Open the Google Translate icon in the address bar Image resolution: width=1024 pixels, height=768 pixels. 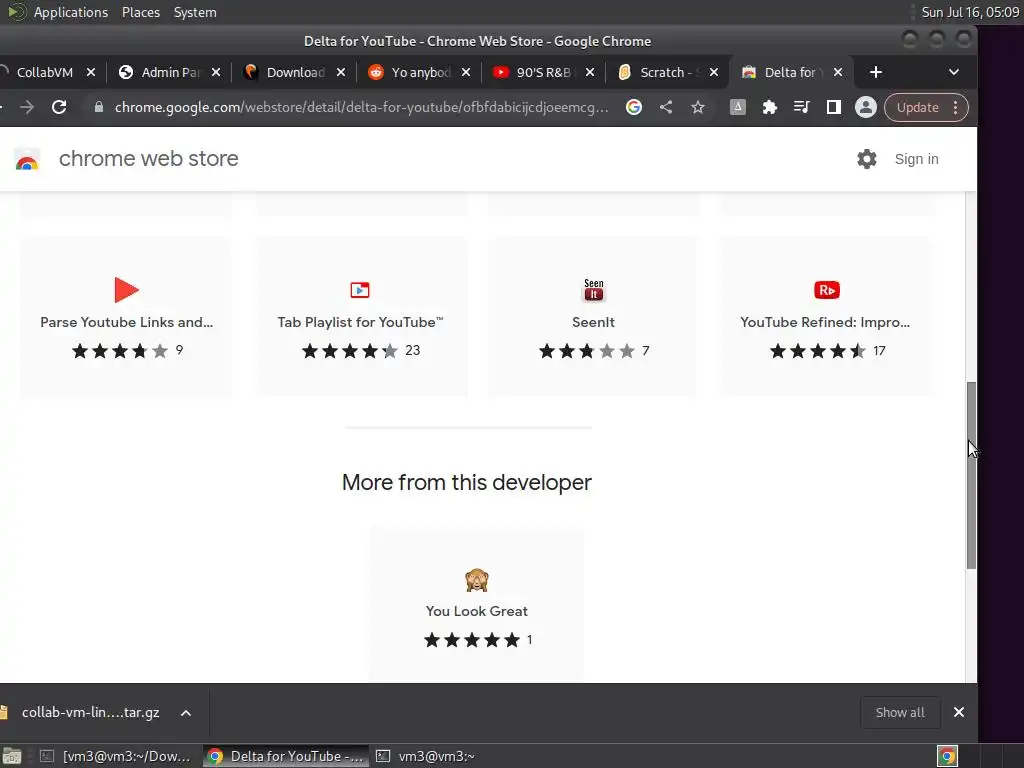coord(633,107)
